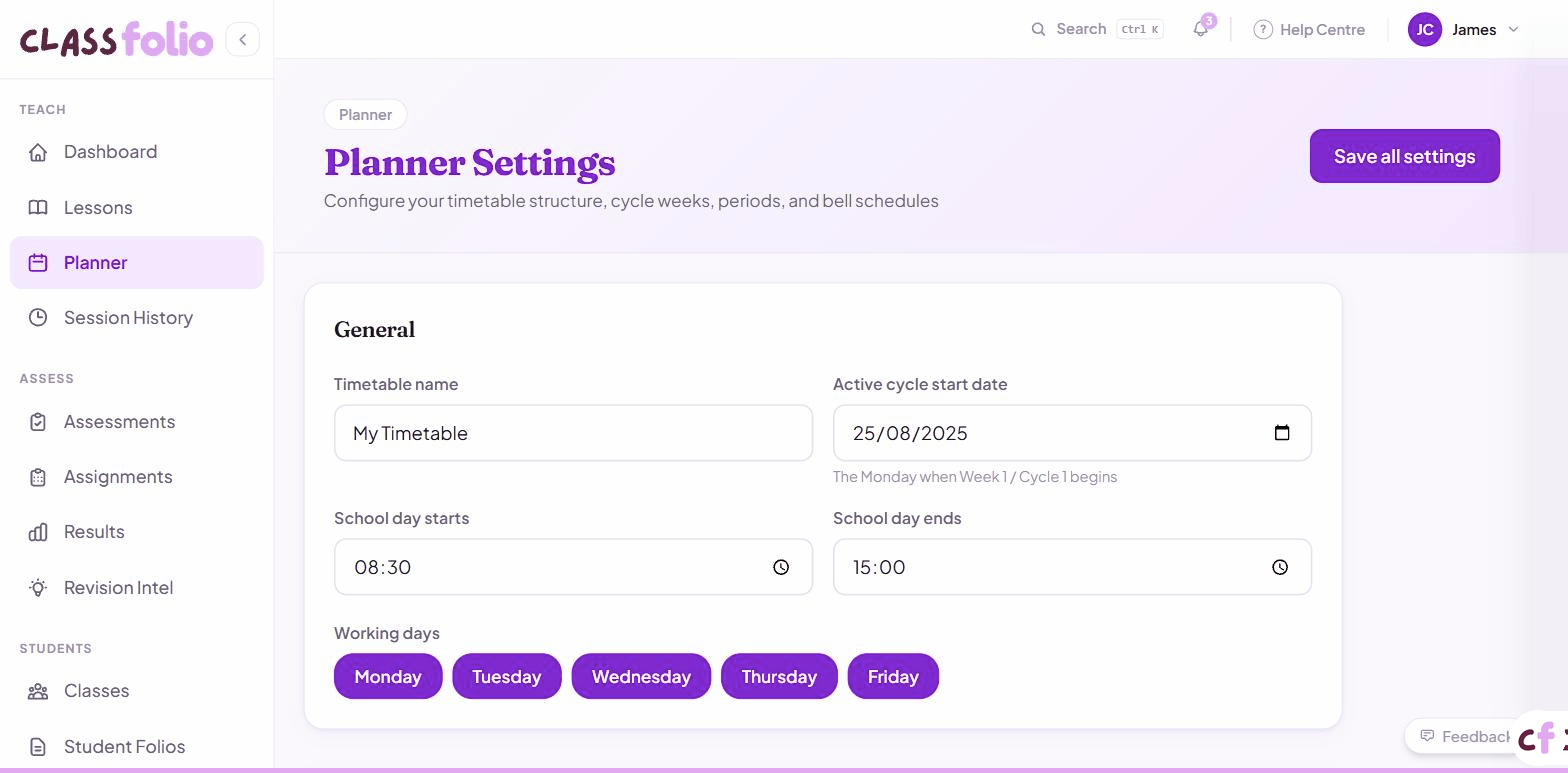Screen dimensions: 1568x773
Task: Click the Working days label
Action: point(387,633)
